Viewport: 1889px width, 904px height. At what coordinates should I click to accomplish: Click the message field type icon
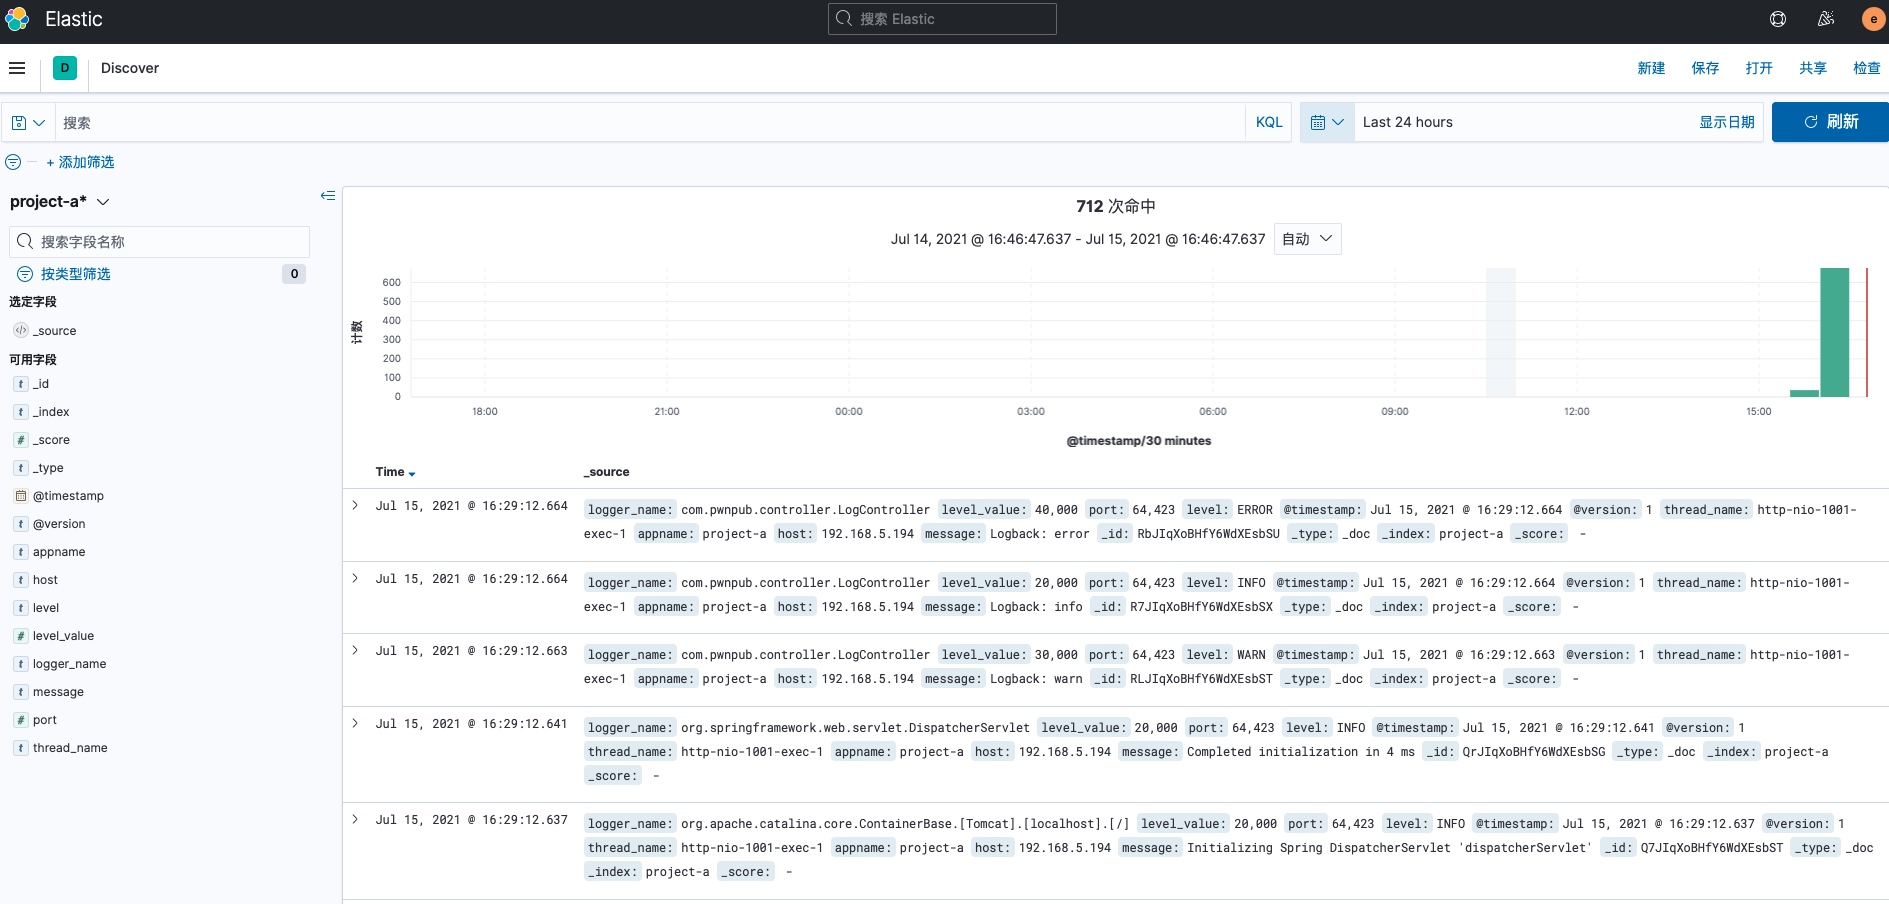tap(21, 692)
